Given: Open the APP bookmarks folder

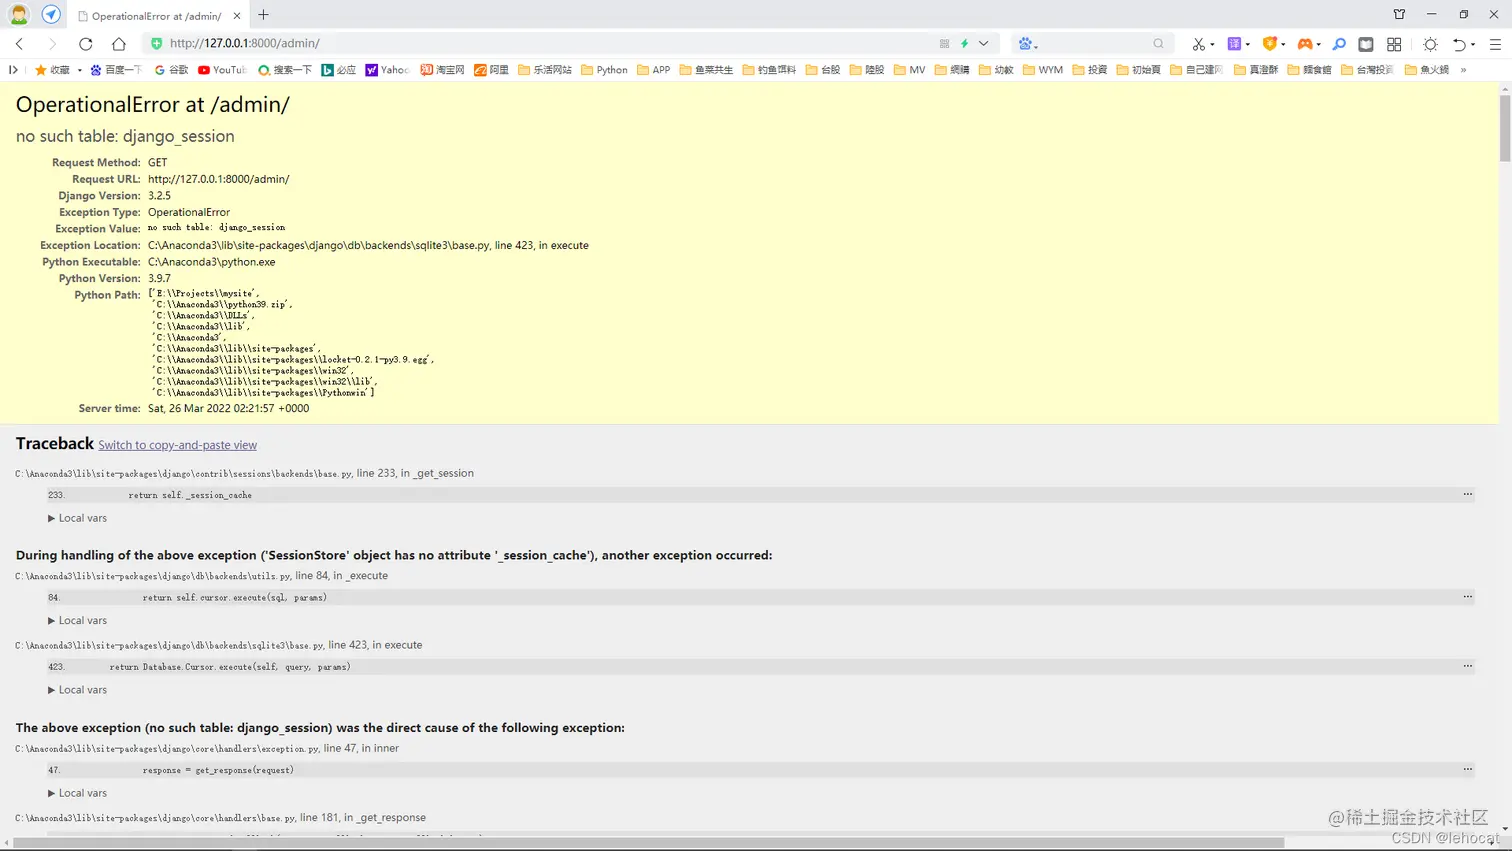Looking at the screenshot, I should point(654,70).
